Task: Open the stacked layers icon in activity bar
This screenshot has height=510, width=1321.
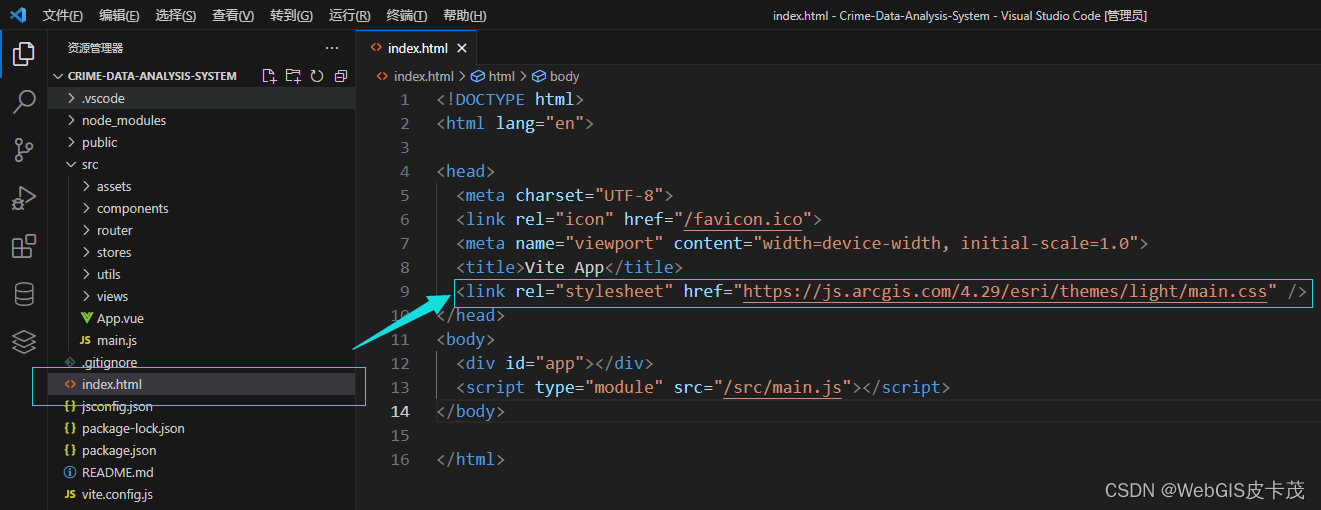Action: click(x=23, y=342)
